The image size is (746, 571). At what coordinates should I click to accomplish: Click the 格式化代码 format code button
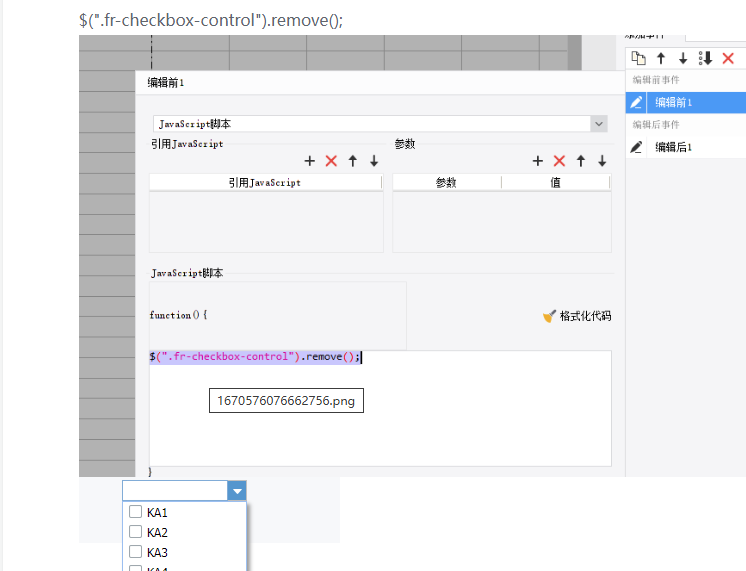577,316
